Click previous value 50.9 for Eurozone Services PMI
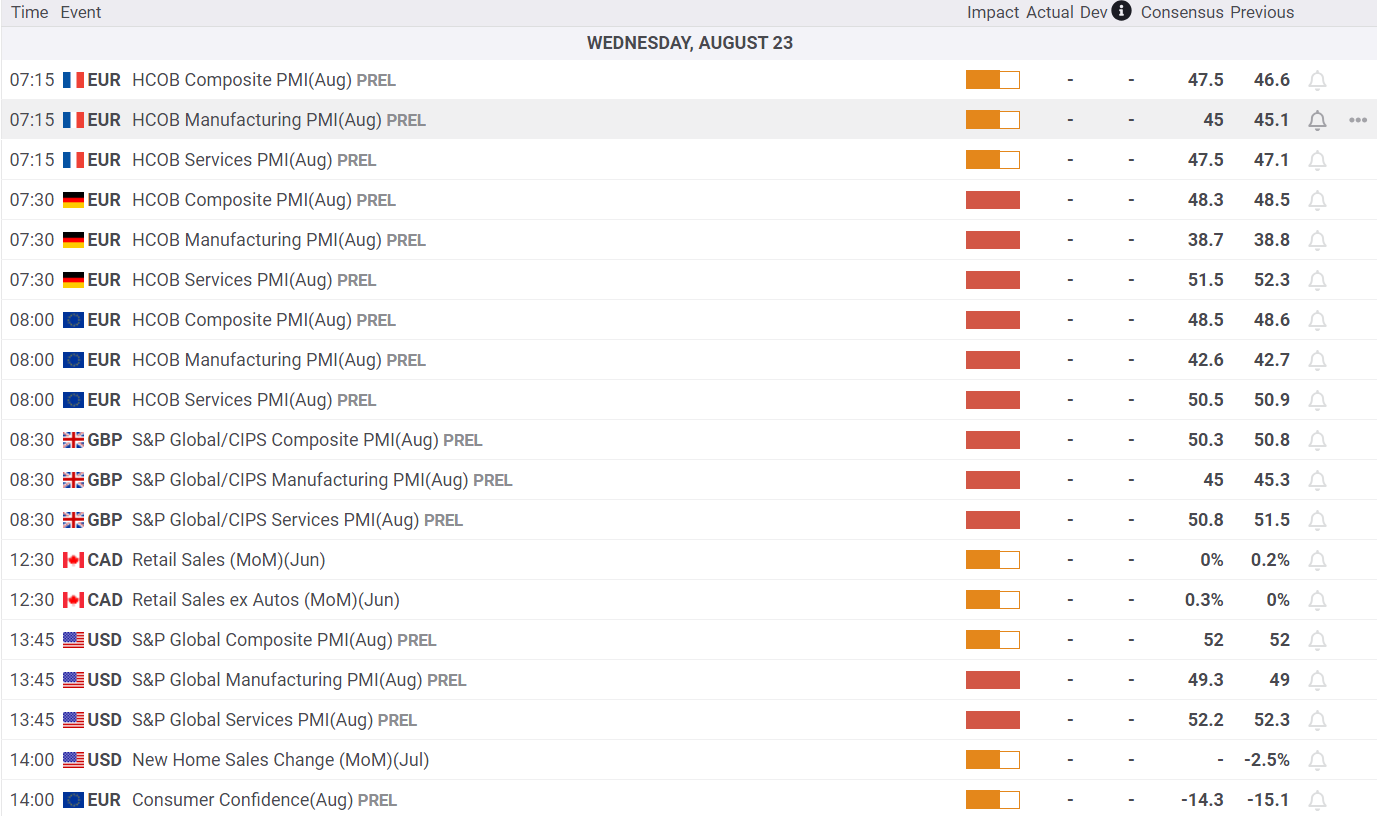 coord(1272,400)
